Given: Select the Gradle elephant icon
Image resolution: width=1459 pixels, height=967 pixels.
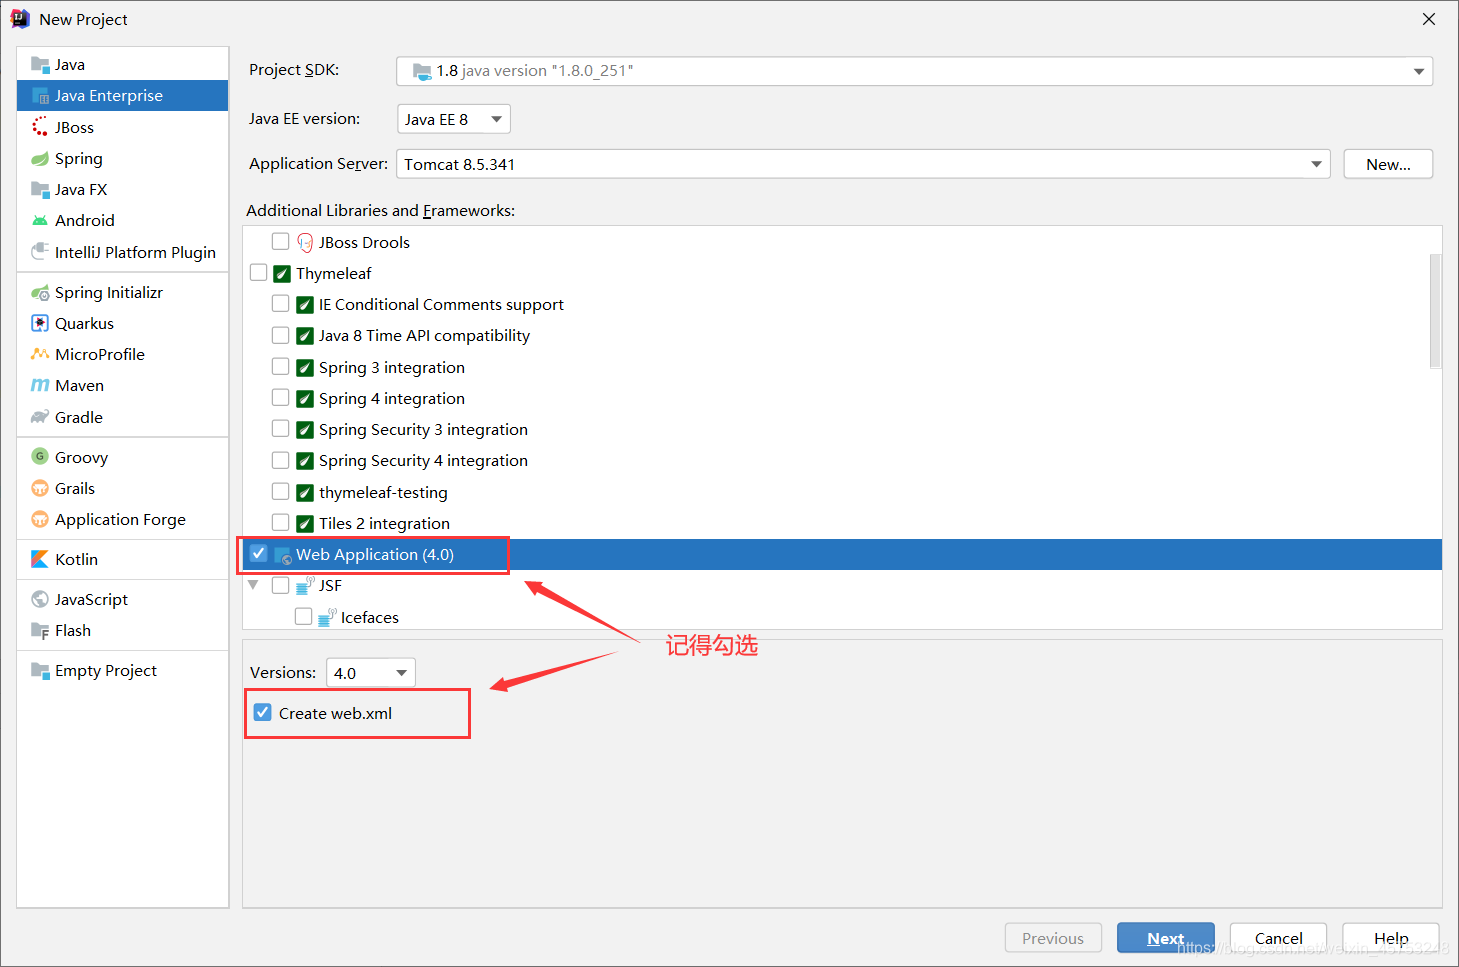Looking at the screenshot, I should coord(40,417).
